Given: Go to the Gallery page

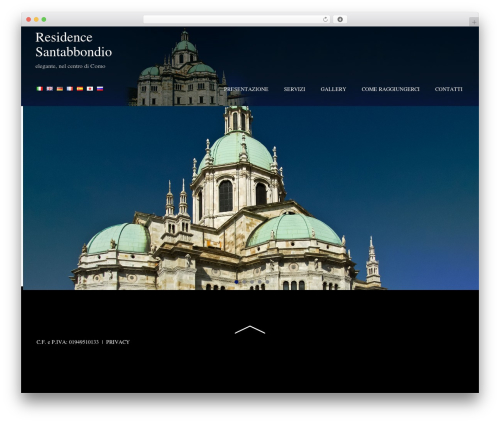Looking at the screenshot, I should 333,89.
